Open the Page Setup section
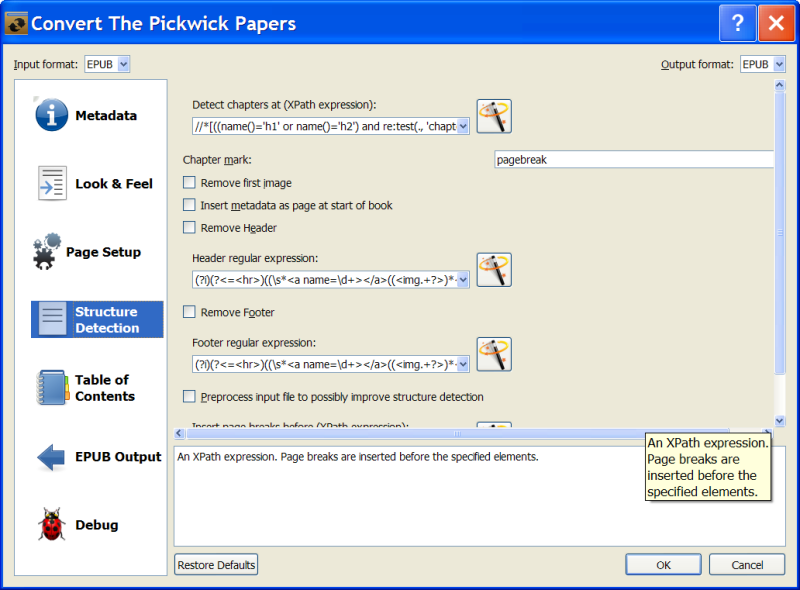The height and width of the screenshot is (590, 800). tap(97, 252)
